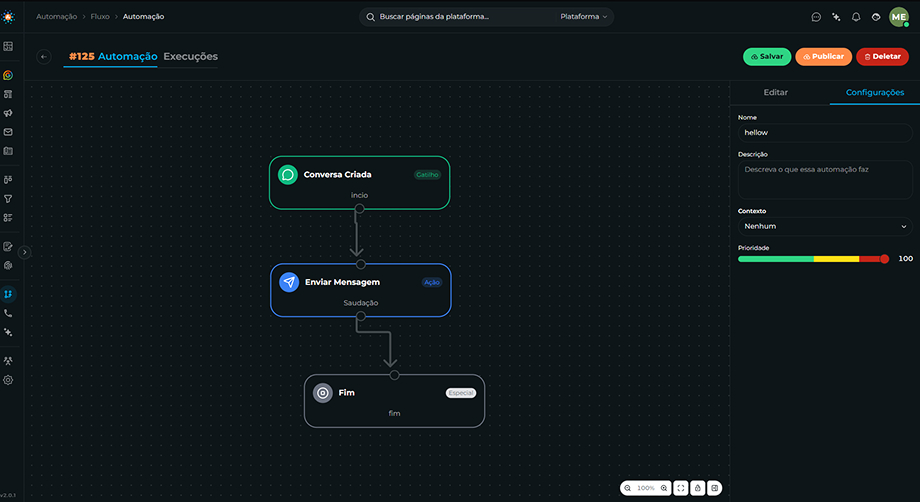This screenshot has width=920, height=502.
Task: Click the Enviar Mensagem output connector
Action: coord(361,317)
